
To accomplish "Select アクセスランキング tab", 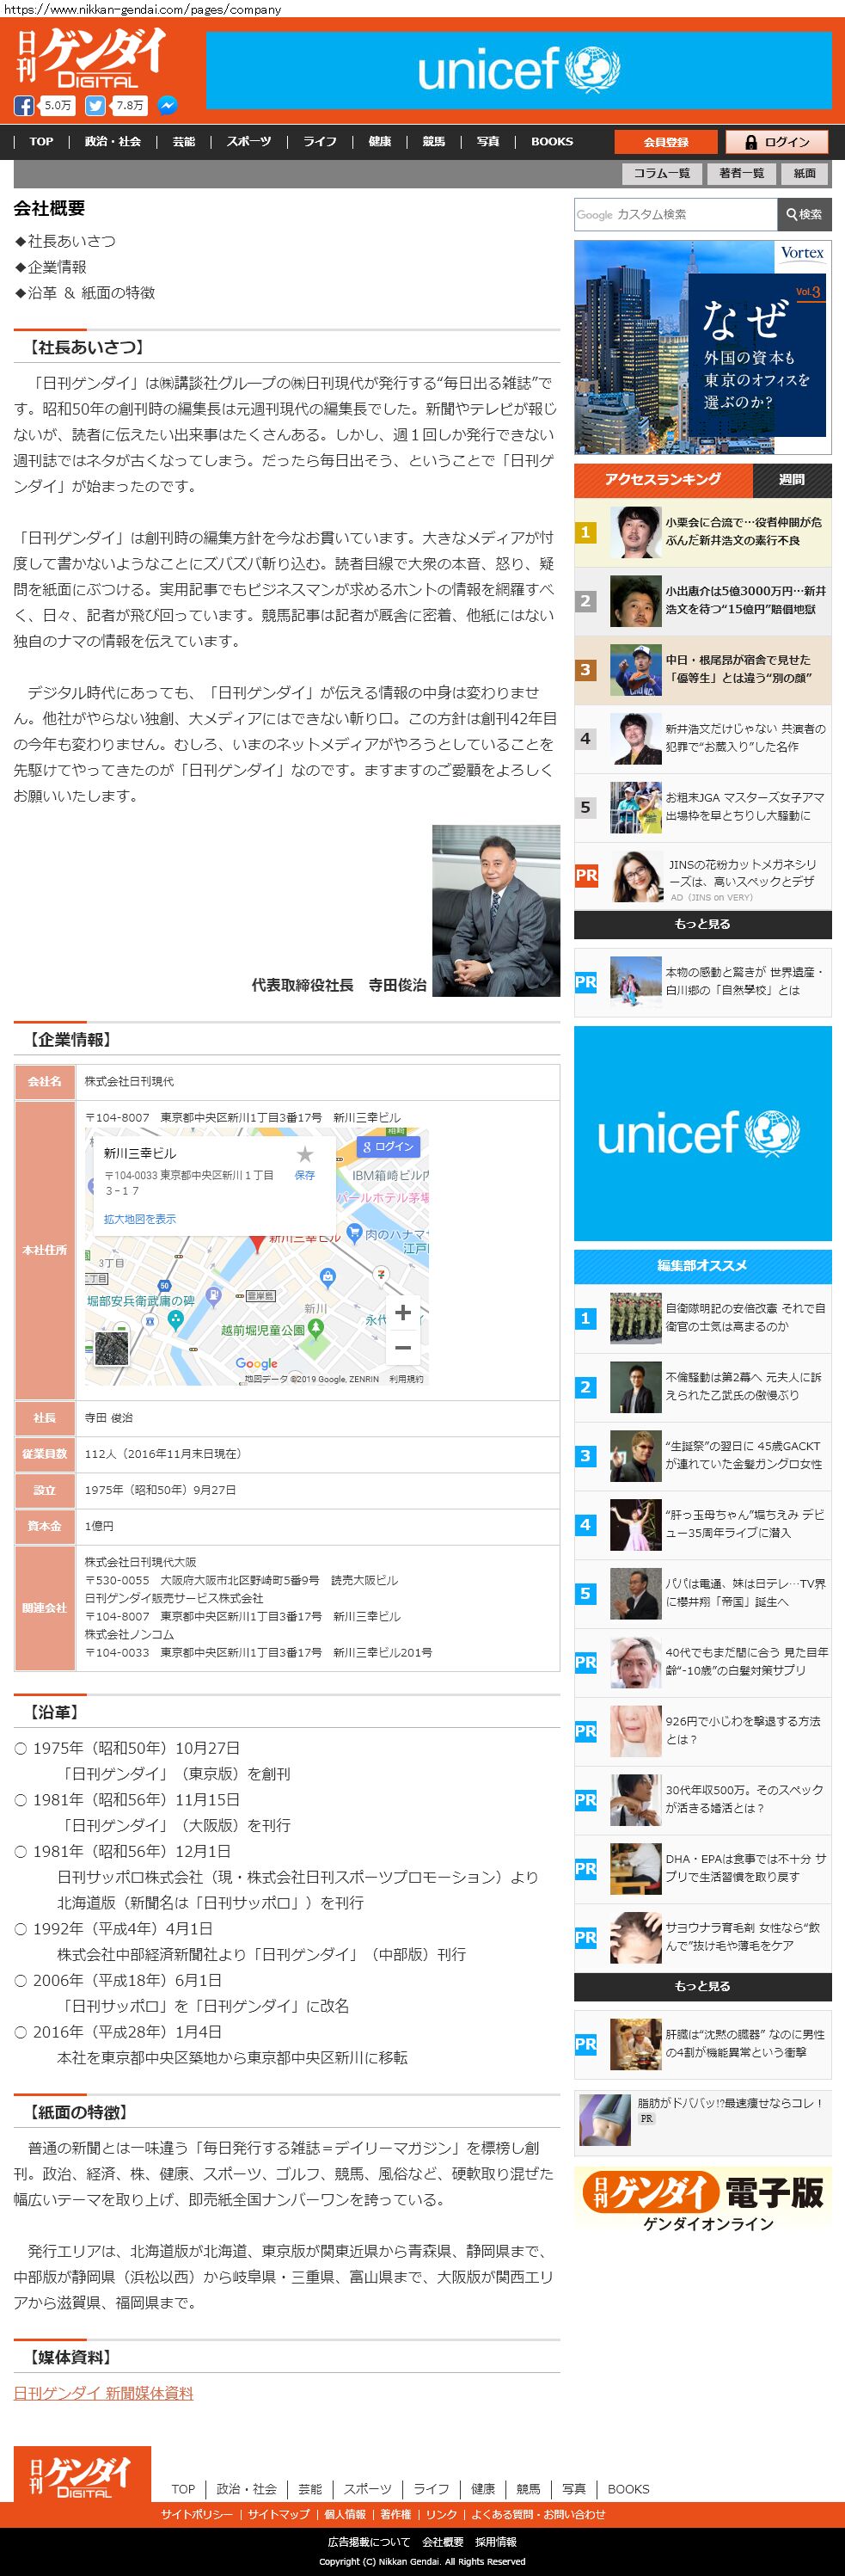I will tap(663, 480).
